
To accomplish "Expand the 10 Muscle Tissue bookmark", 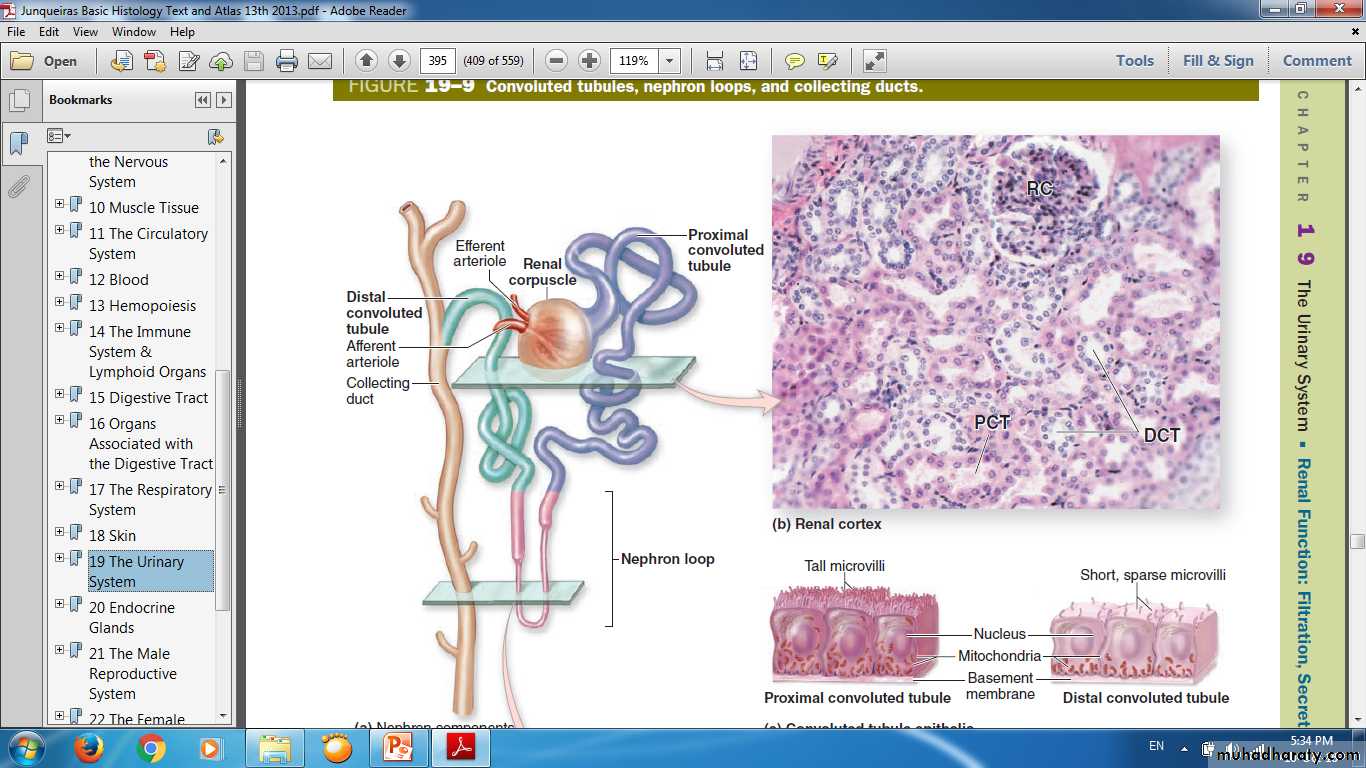I will click(x=59, y=204).
